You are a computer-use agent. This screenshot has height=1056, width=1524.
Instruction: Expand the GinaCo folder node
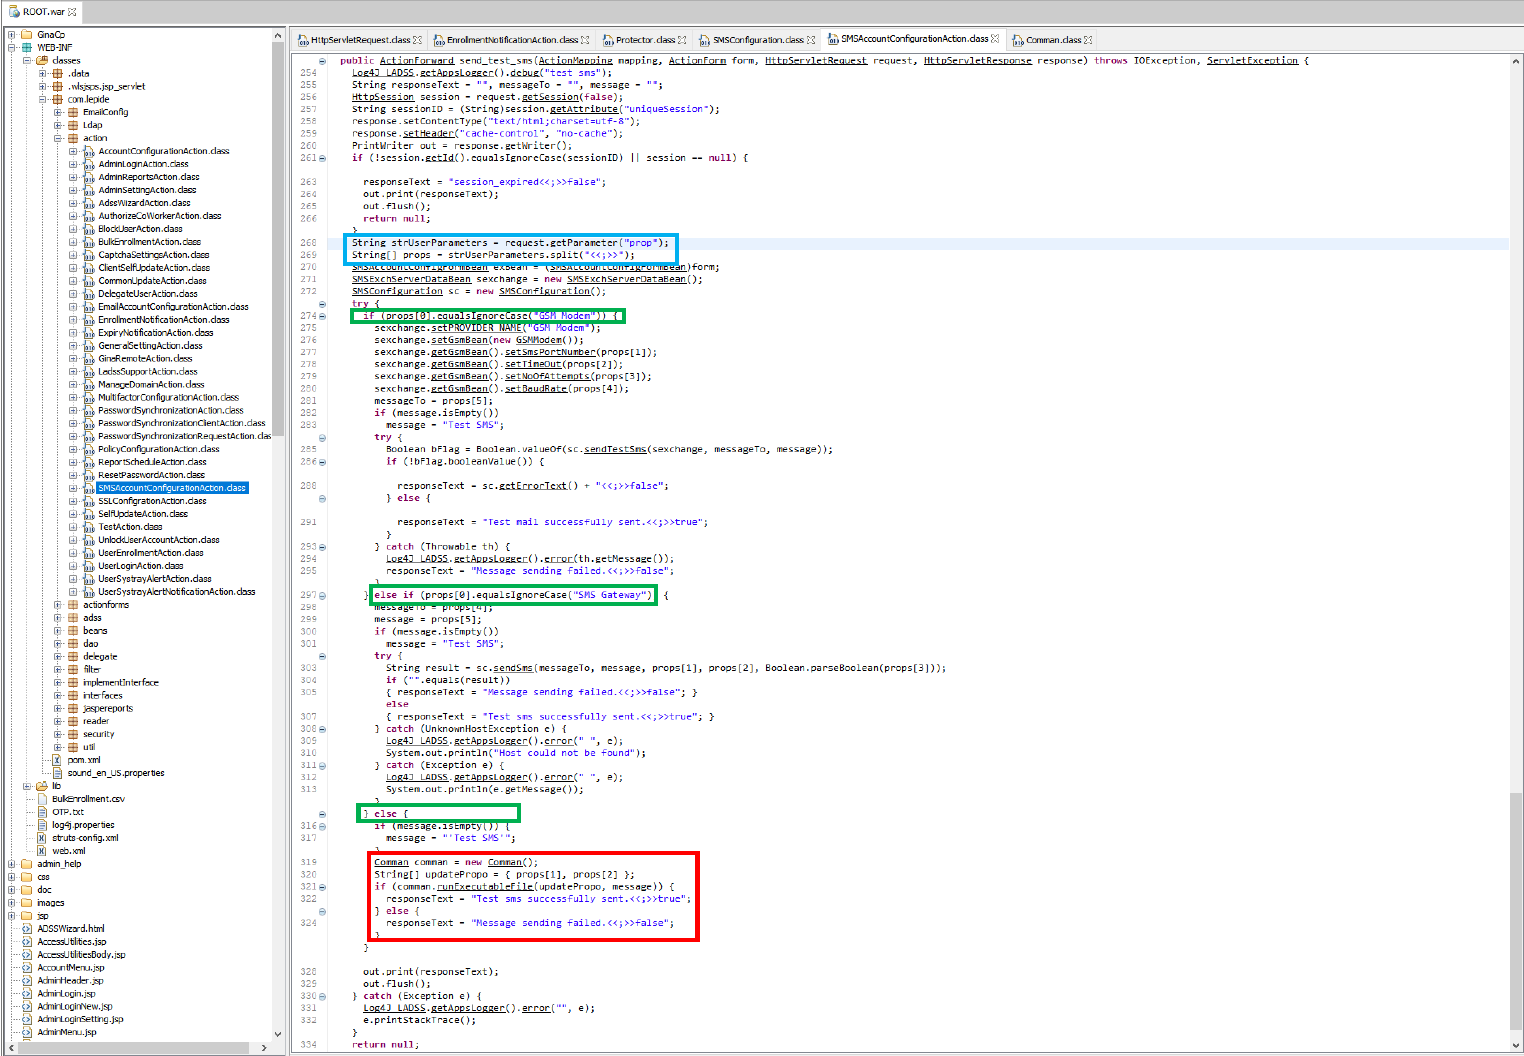[x=12, y=35]
